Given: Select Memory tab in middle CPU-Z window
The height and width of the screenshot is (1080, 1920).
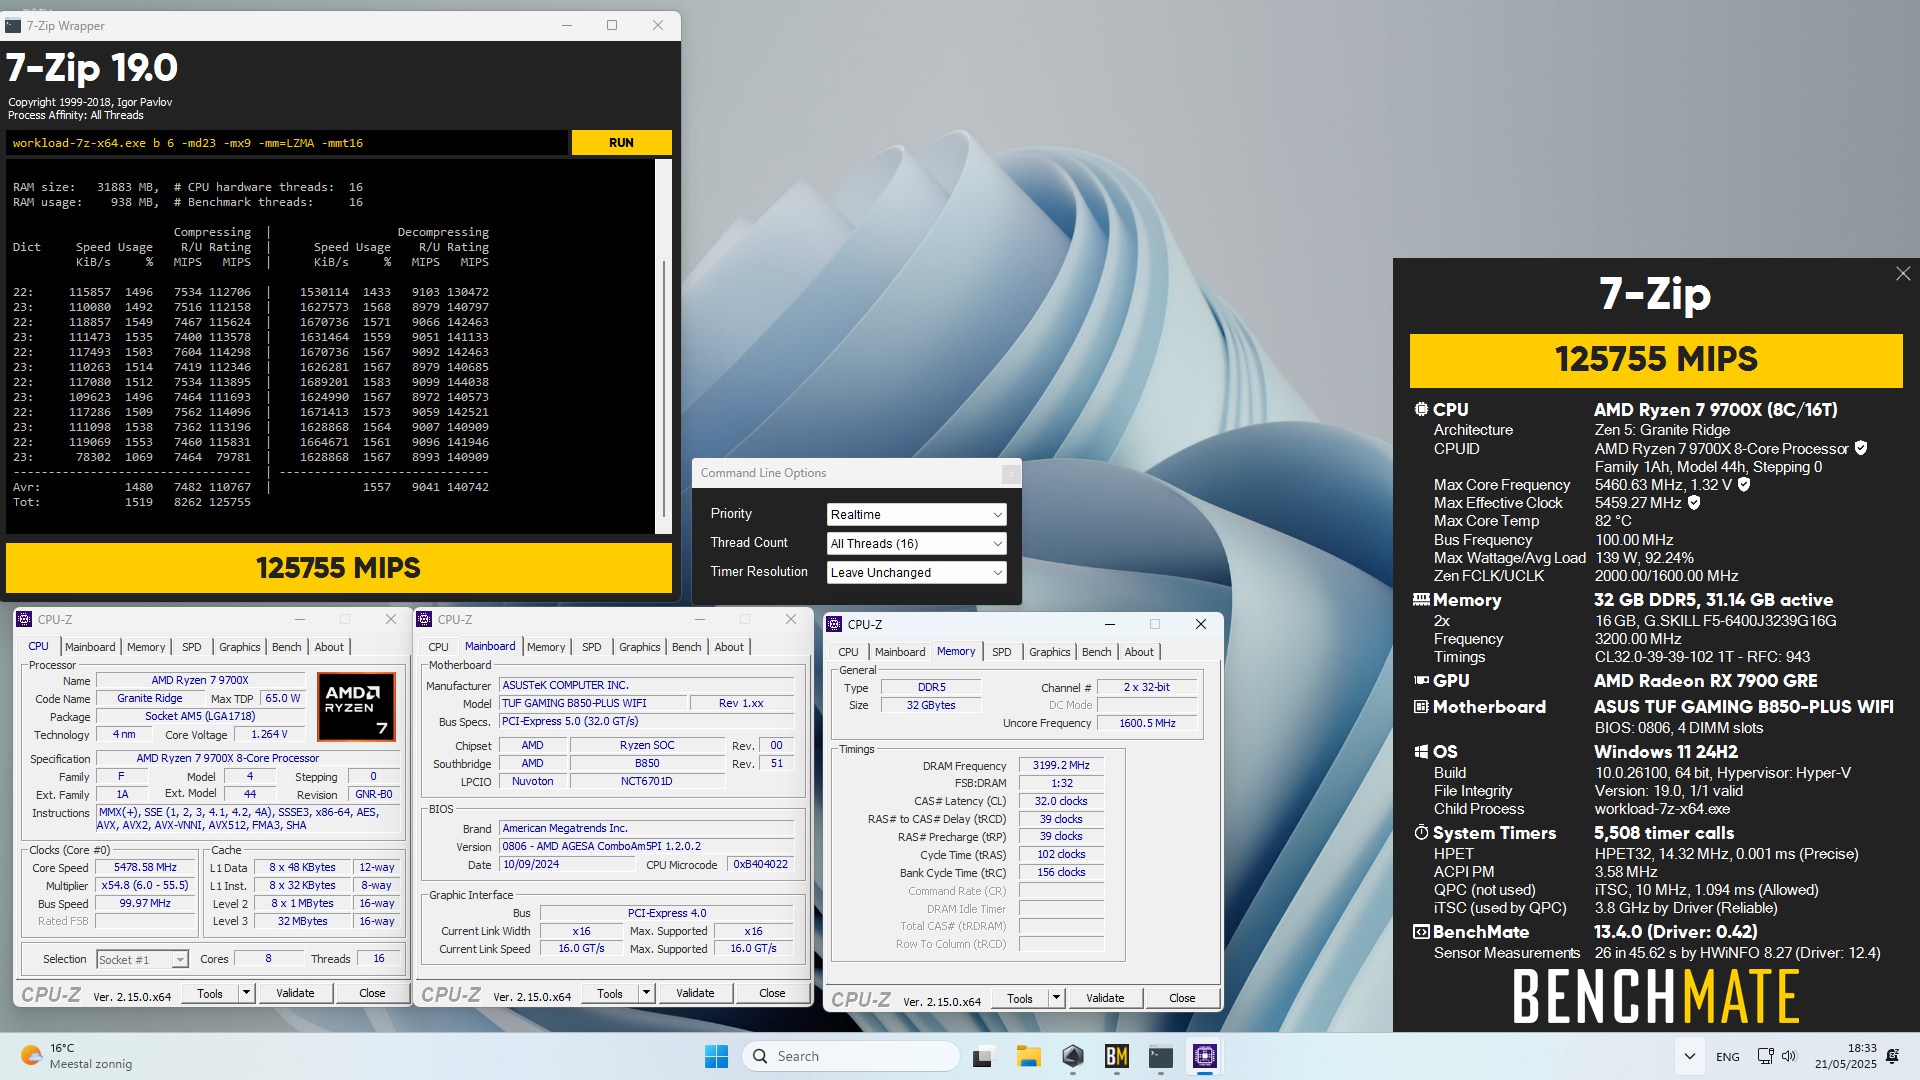Looking at the screenshot, I should click(x=546, y=647).
